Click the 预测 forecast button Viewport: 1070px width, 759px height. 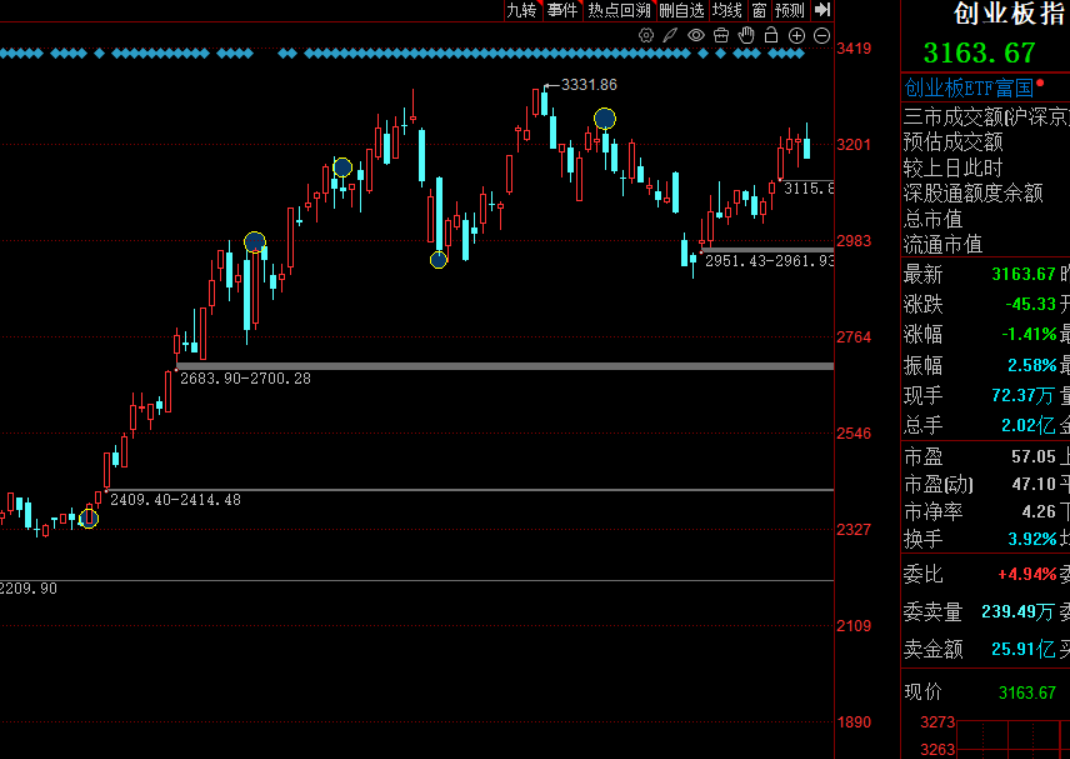click(790, 10)
